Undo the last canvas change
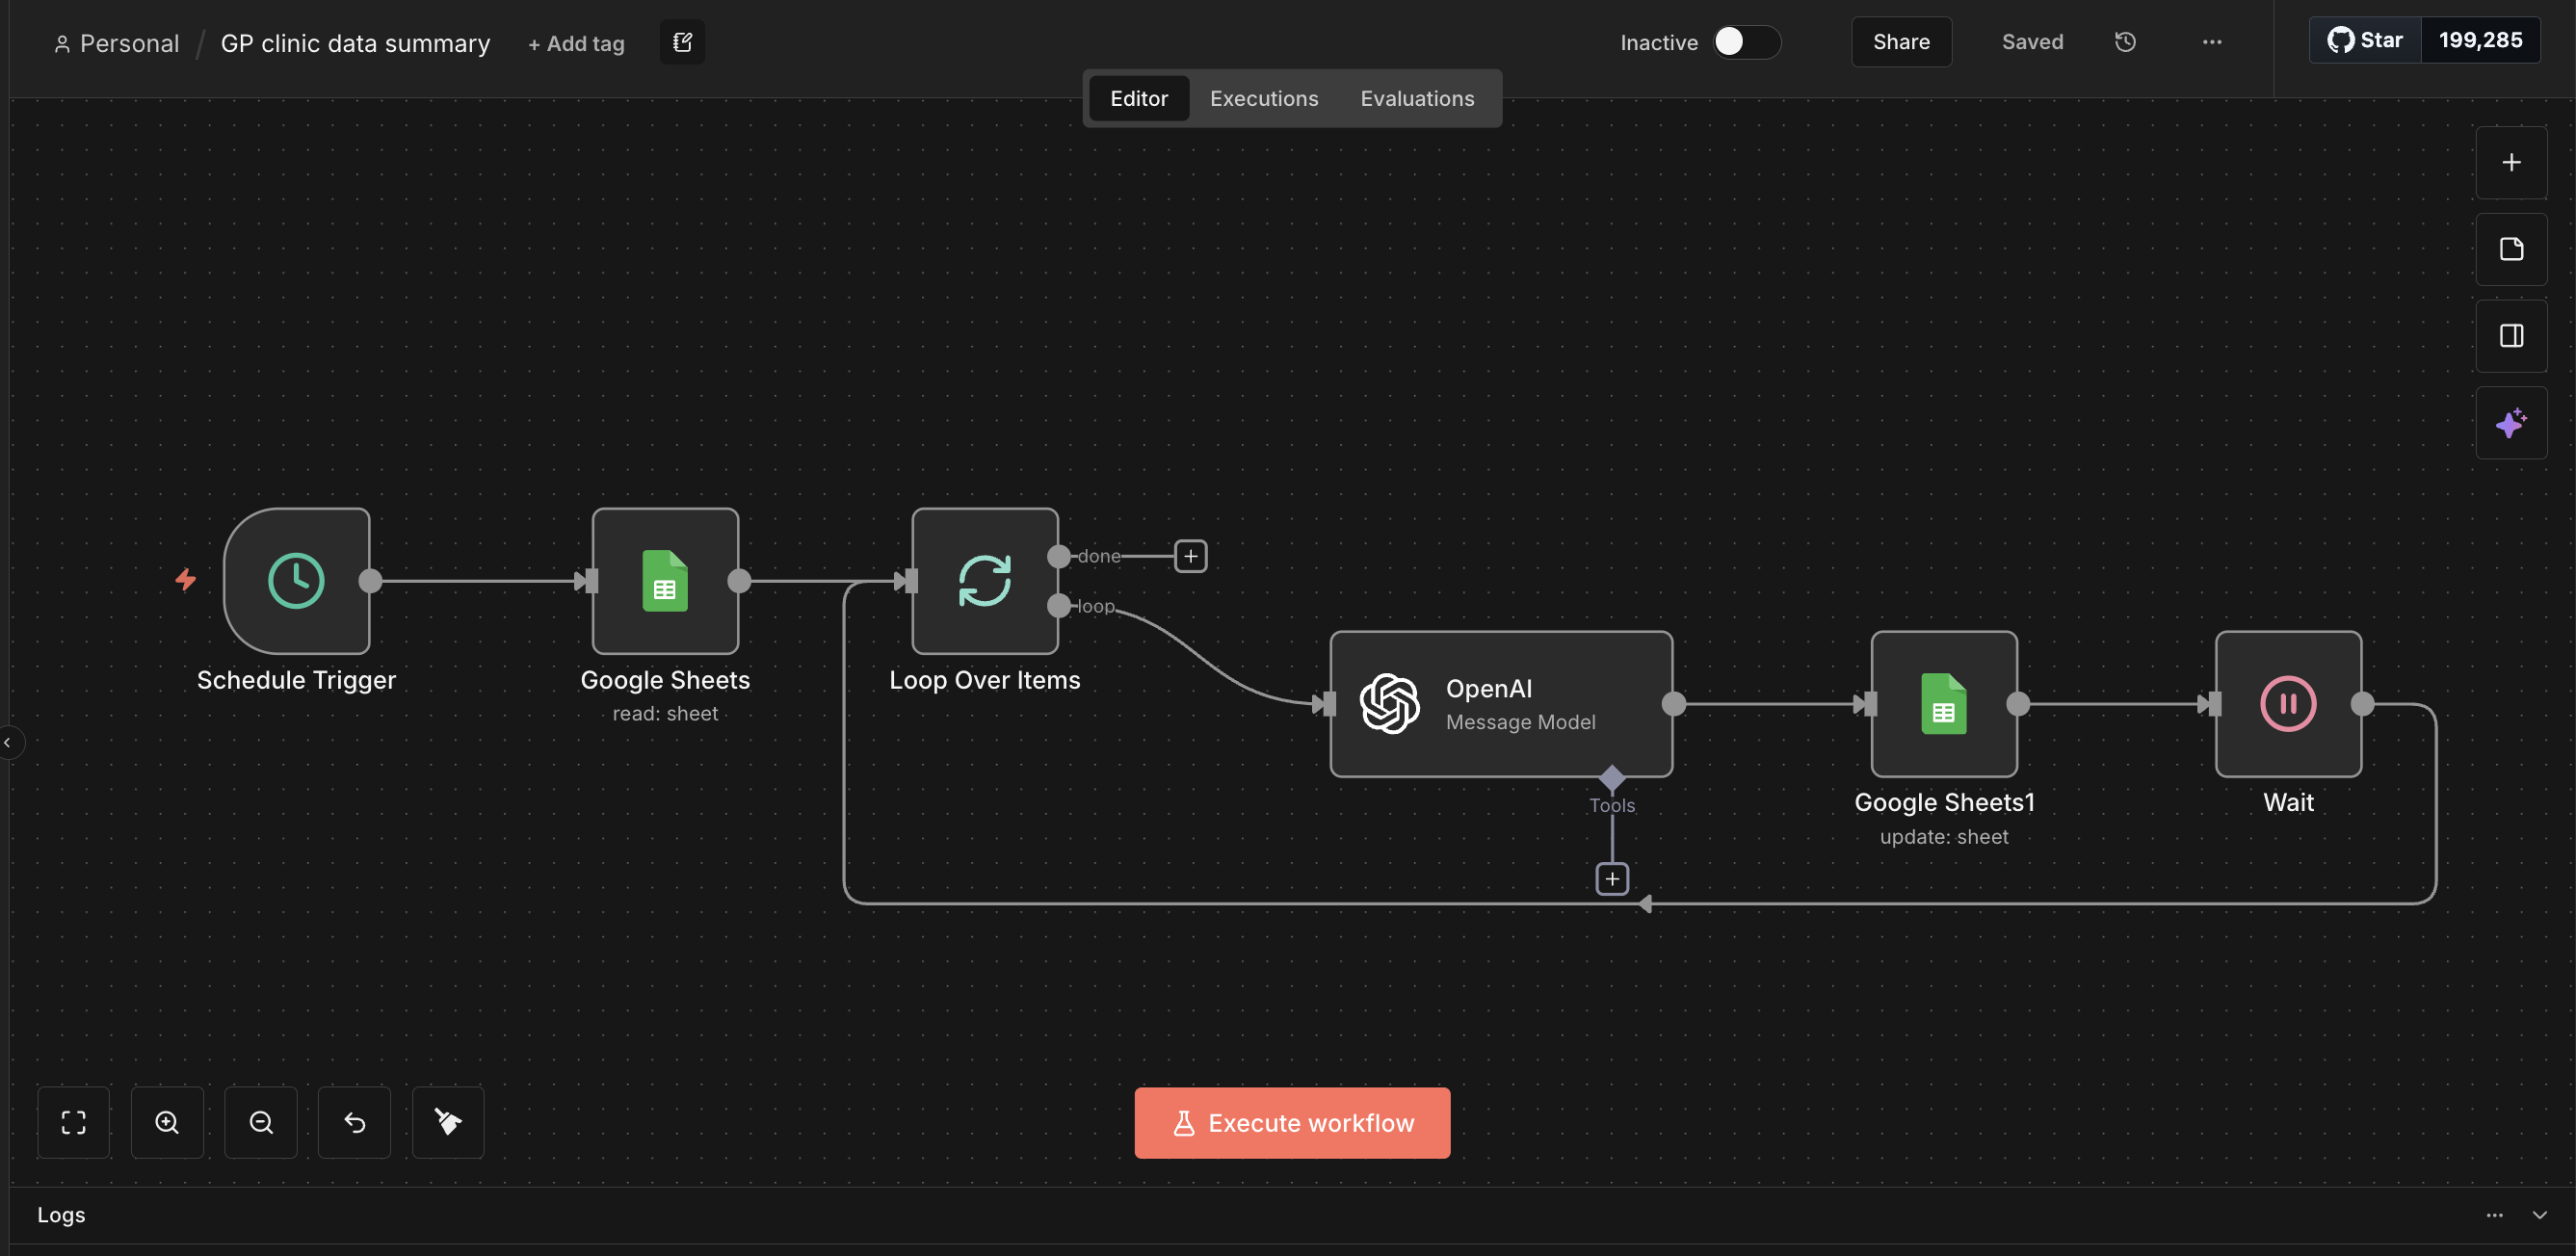The width and height of the screenshot is (2576, 1256). (355, 1122)
